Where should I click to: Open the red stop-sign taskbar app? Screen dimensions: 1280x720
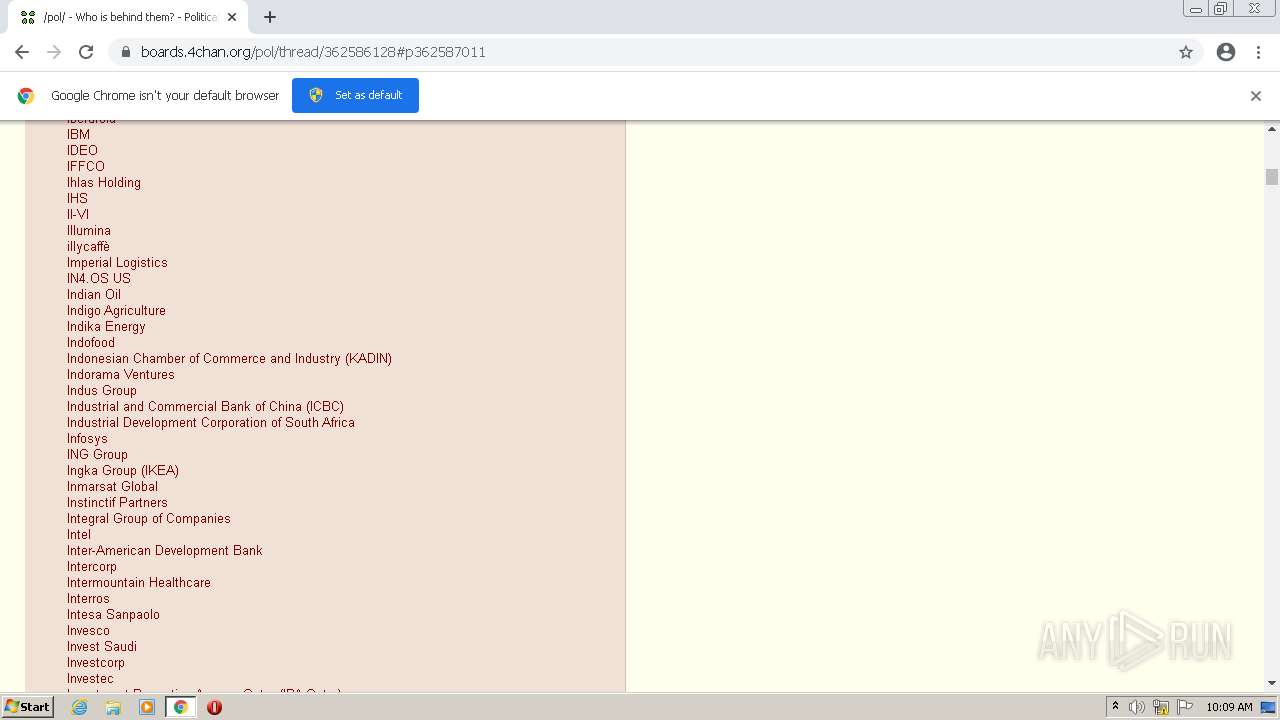[x=214, y=707]
